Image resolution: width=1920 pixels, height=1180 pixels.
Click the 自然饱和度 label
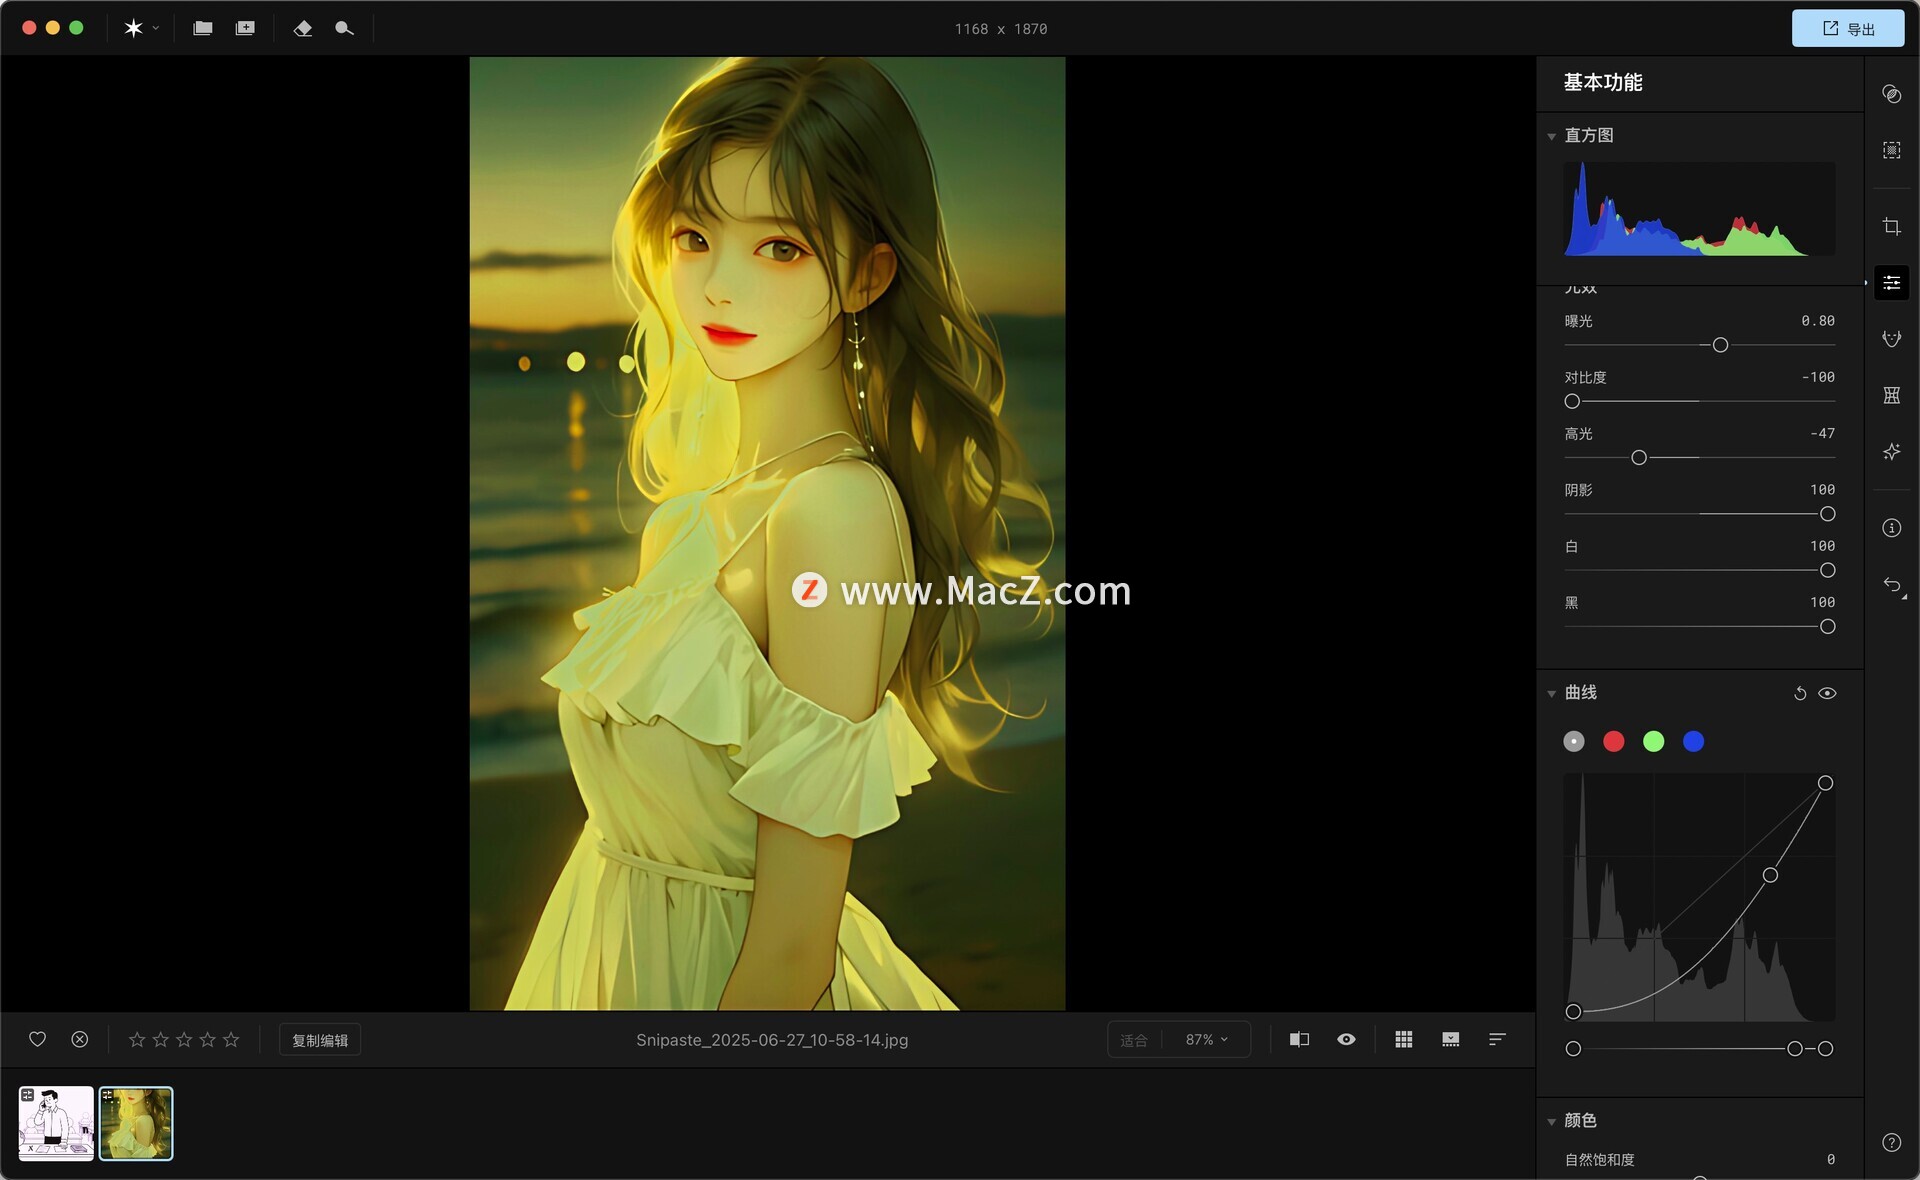tap(1599, 1160)
